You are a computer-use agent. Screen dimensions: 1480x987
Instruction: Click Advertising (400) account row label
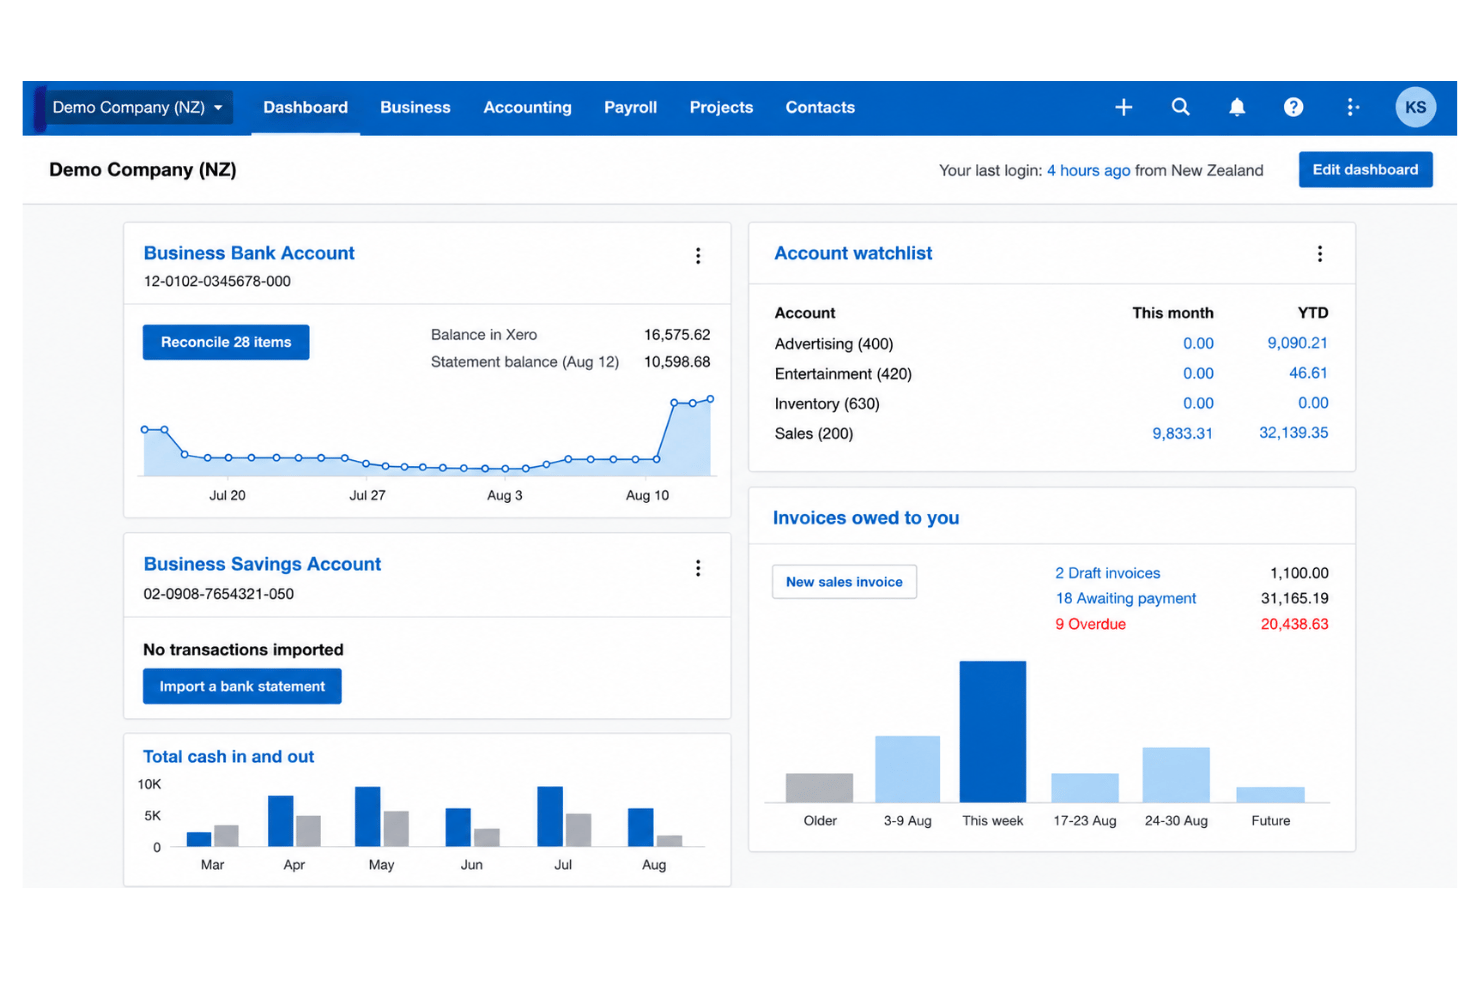coord(834,344)
